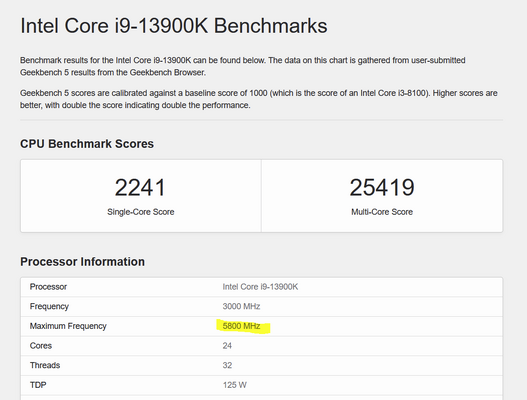Click the Intel Core i9-13900K Benchmarks heading
The height and width of the screenshot is (400, 527).
click(x=174, y=26)
